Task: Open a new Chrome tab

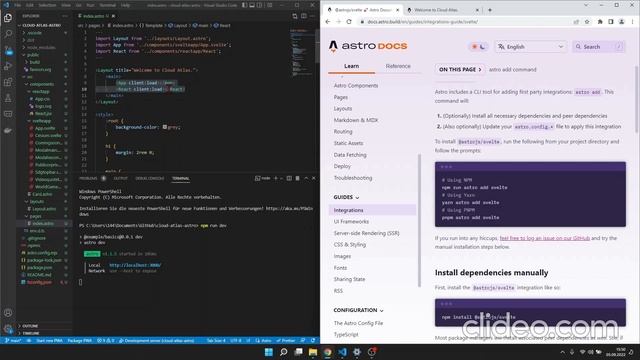Action: click(490, 10)
